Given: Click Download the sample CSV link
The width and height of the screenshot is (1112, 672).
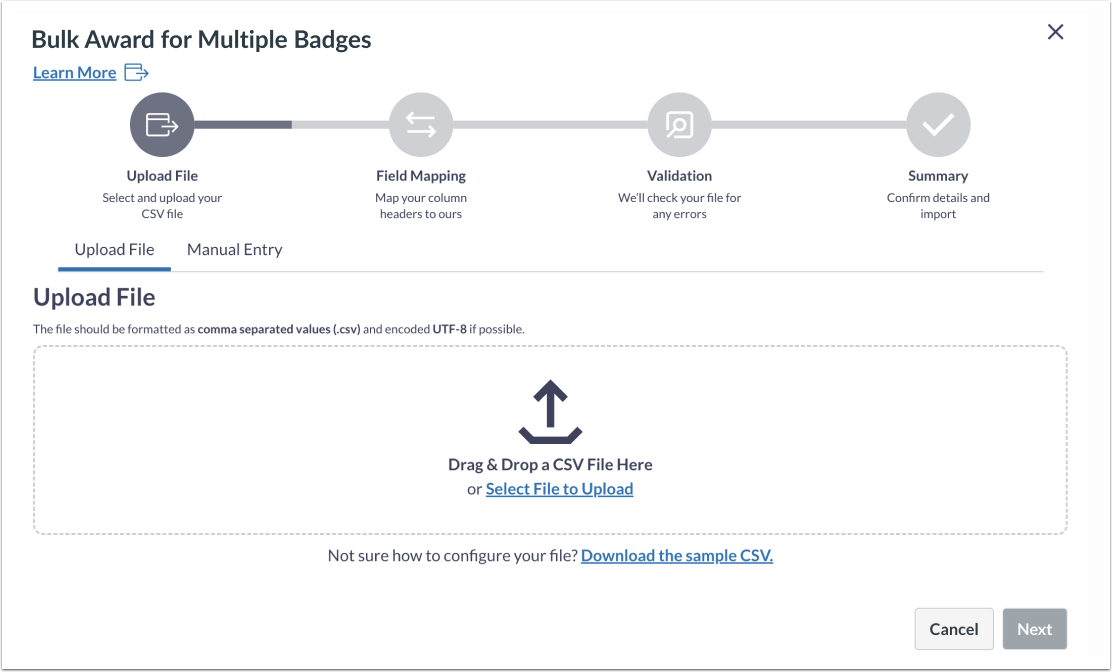Looking at the screenshot, I should pos(676,555).
